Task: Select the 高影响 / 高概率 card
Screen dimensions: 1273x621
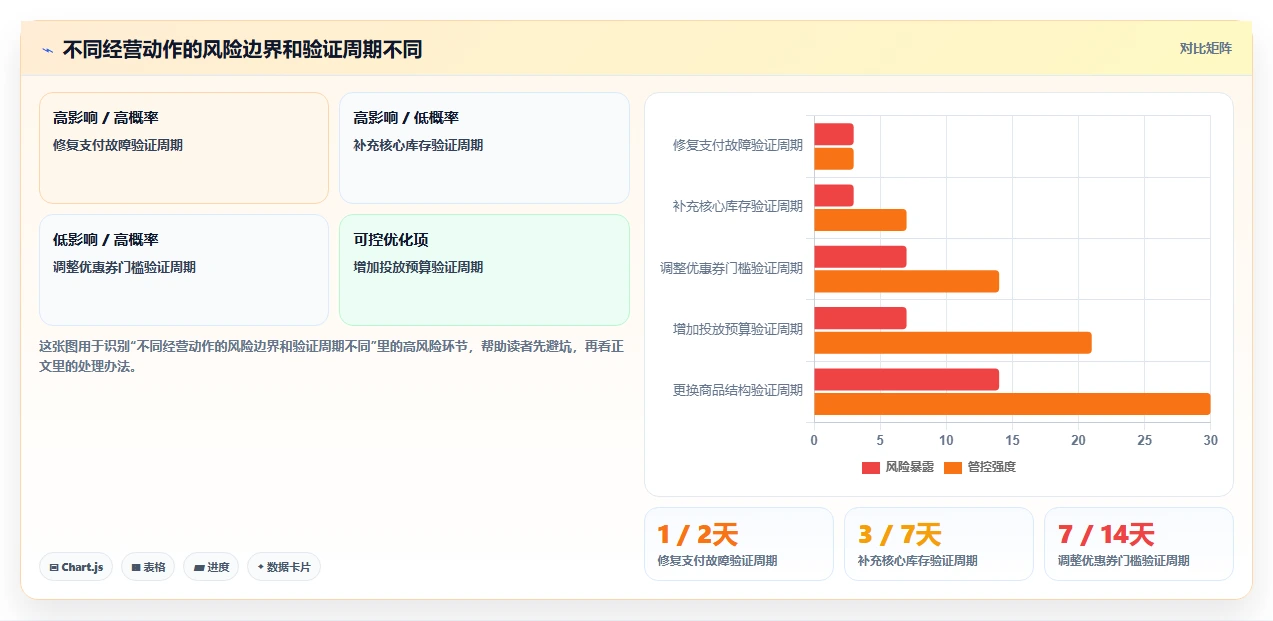Action: (184, 148)
